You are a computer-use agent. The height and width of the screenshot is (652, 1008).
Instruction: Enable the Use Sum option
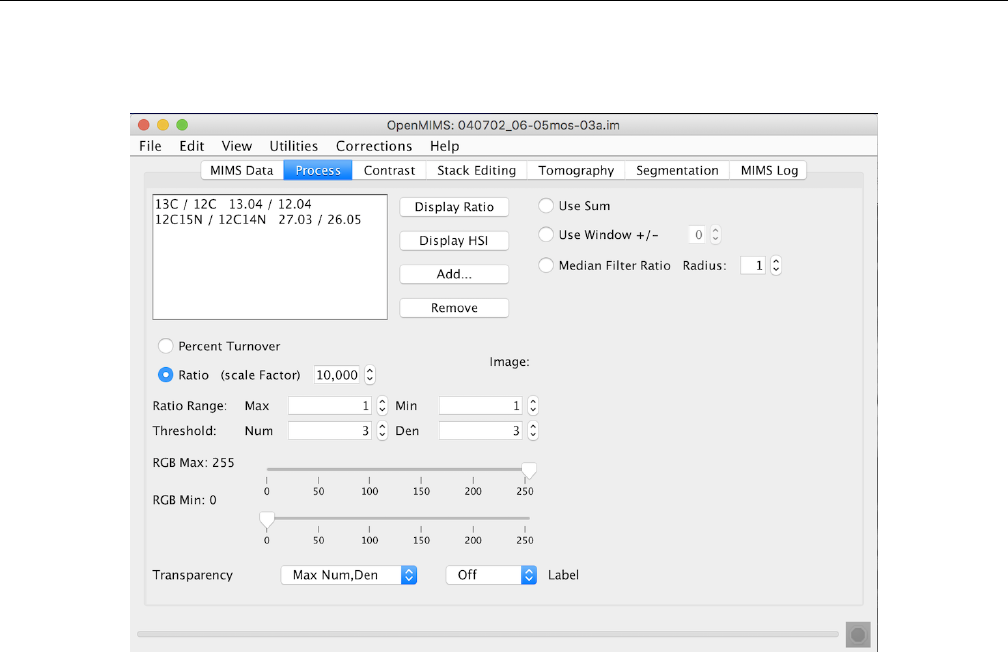point(546,206)
